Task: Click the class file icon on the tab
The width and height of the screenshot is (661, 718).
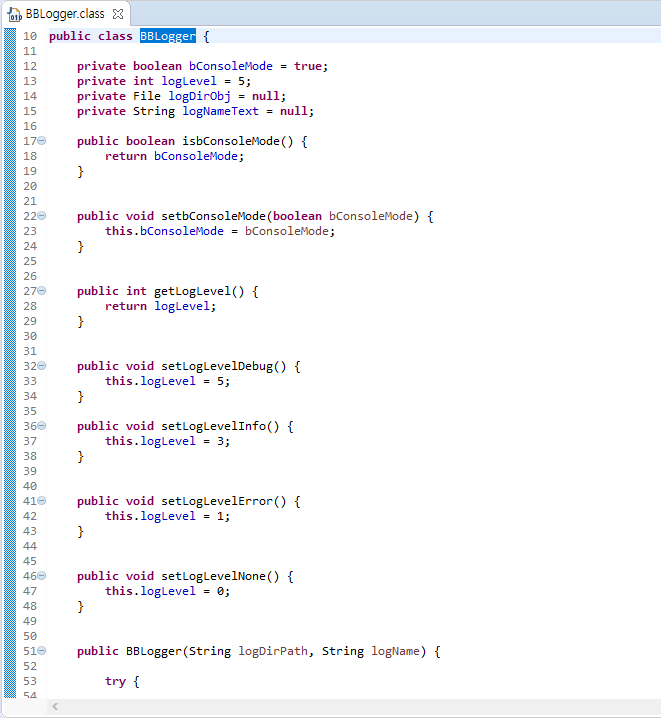Action: (x=15, y=14)
